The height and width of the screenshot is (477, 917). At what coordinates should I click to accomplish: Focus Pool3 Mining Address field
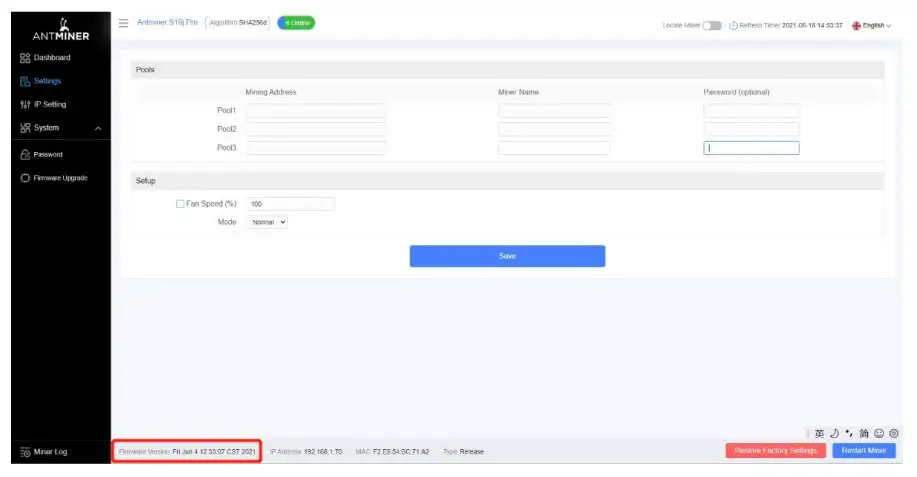(316, 148)
